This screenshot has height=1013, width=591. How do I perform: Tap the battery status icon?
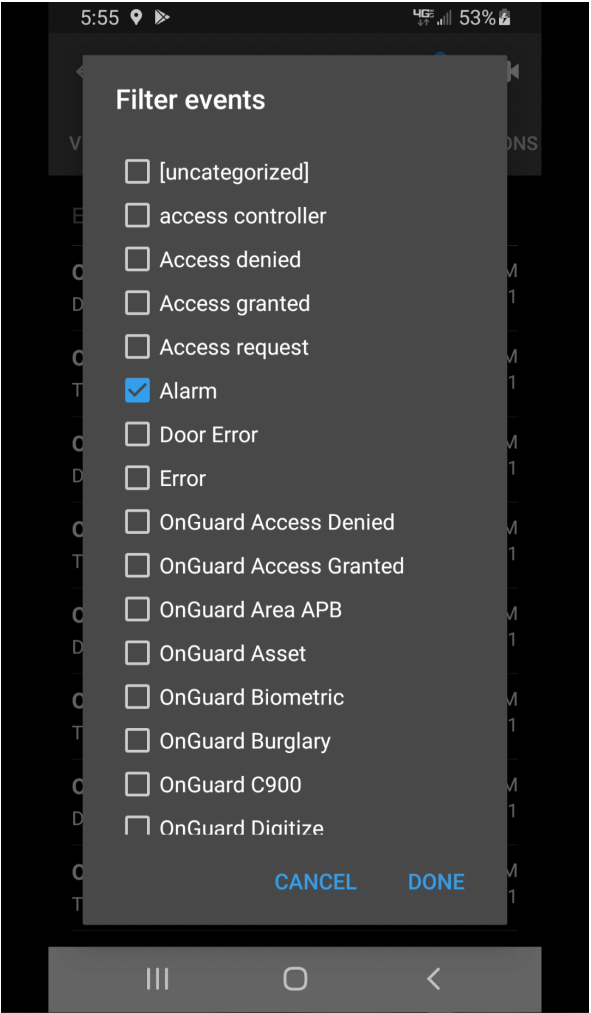504,18
